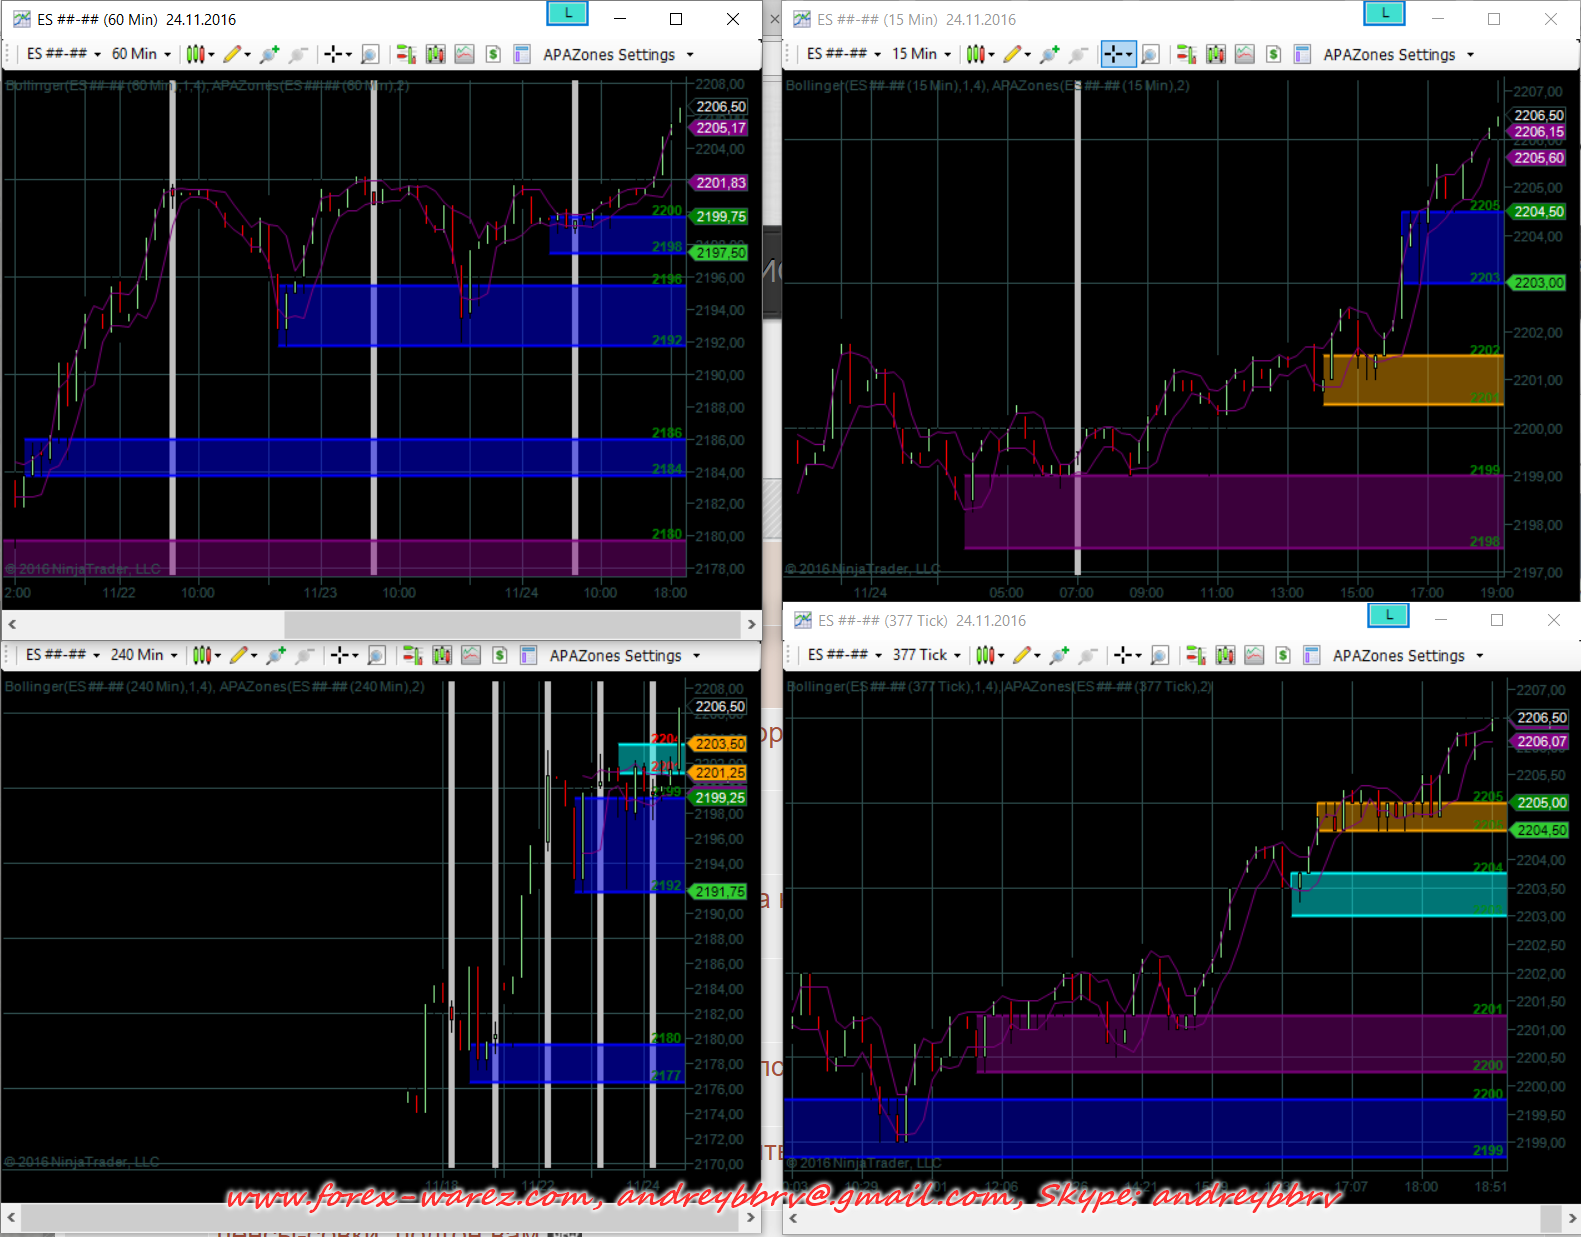1581x1237 pixels.
Task: Click right scroll arrow under 60 Min chart
Action: (751, 624)
